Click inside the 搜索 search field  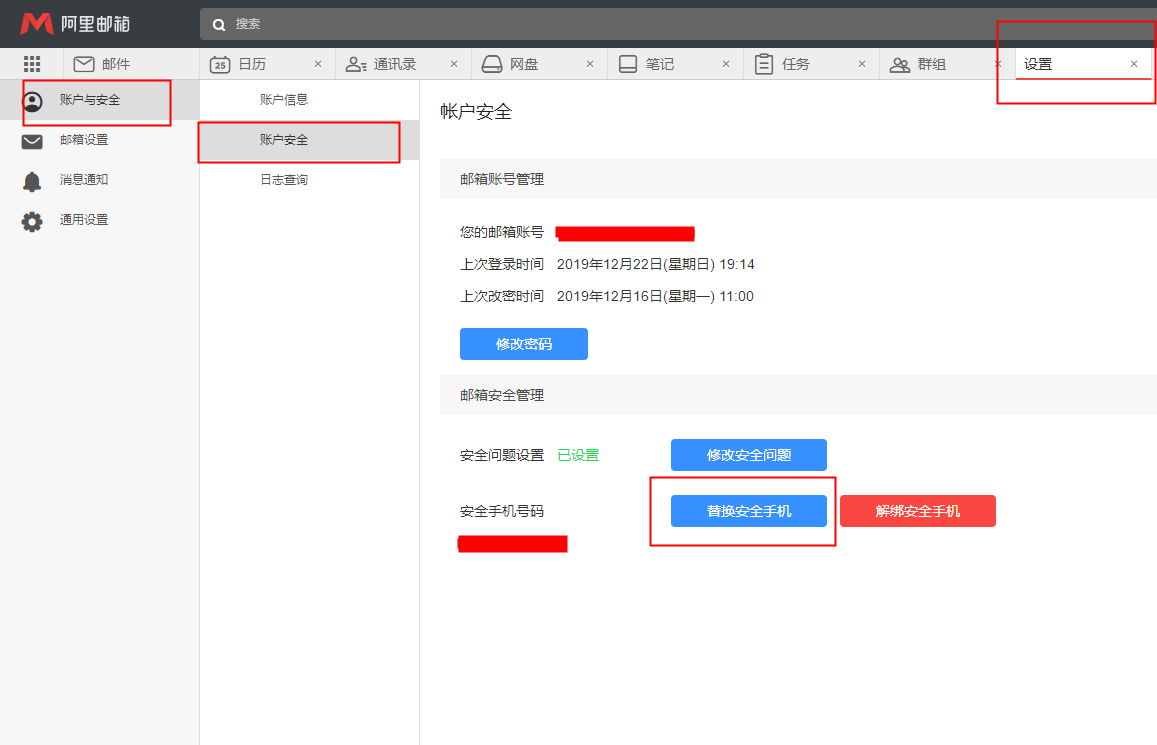coord(400,23)
